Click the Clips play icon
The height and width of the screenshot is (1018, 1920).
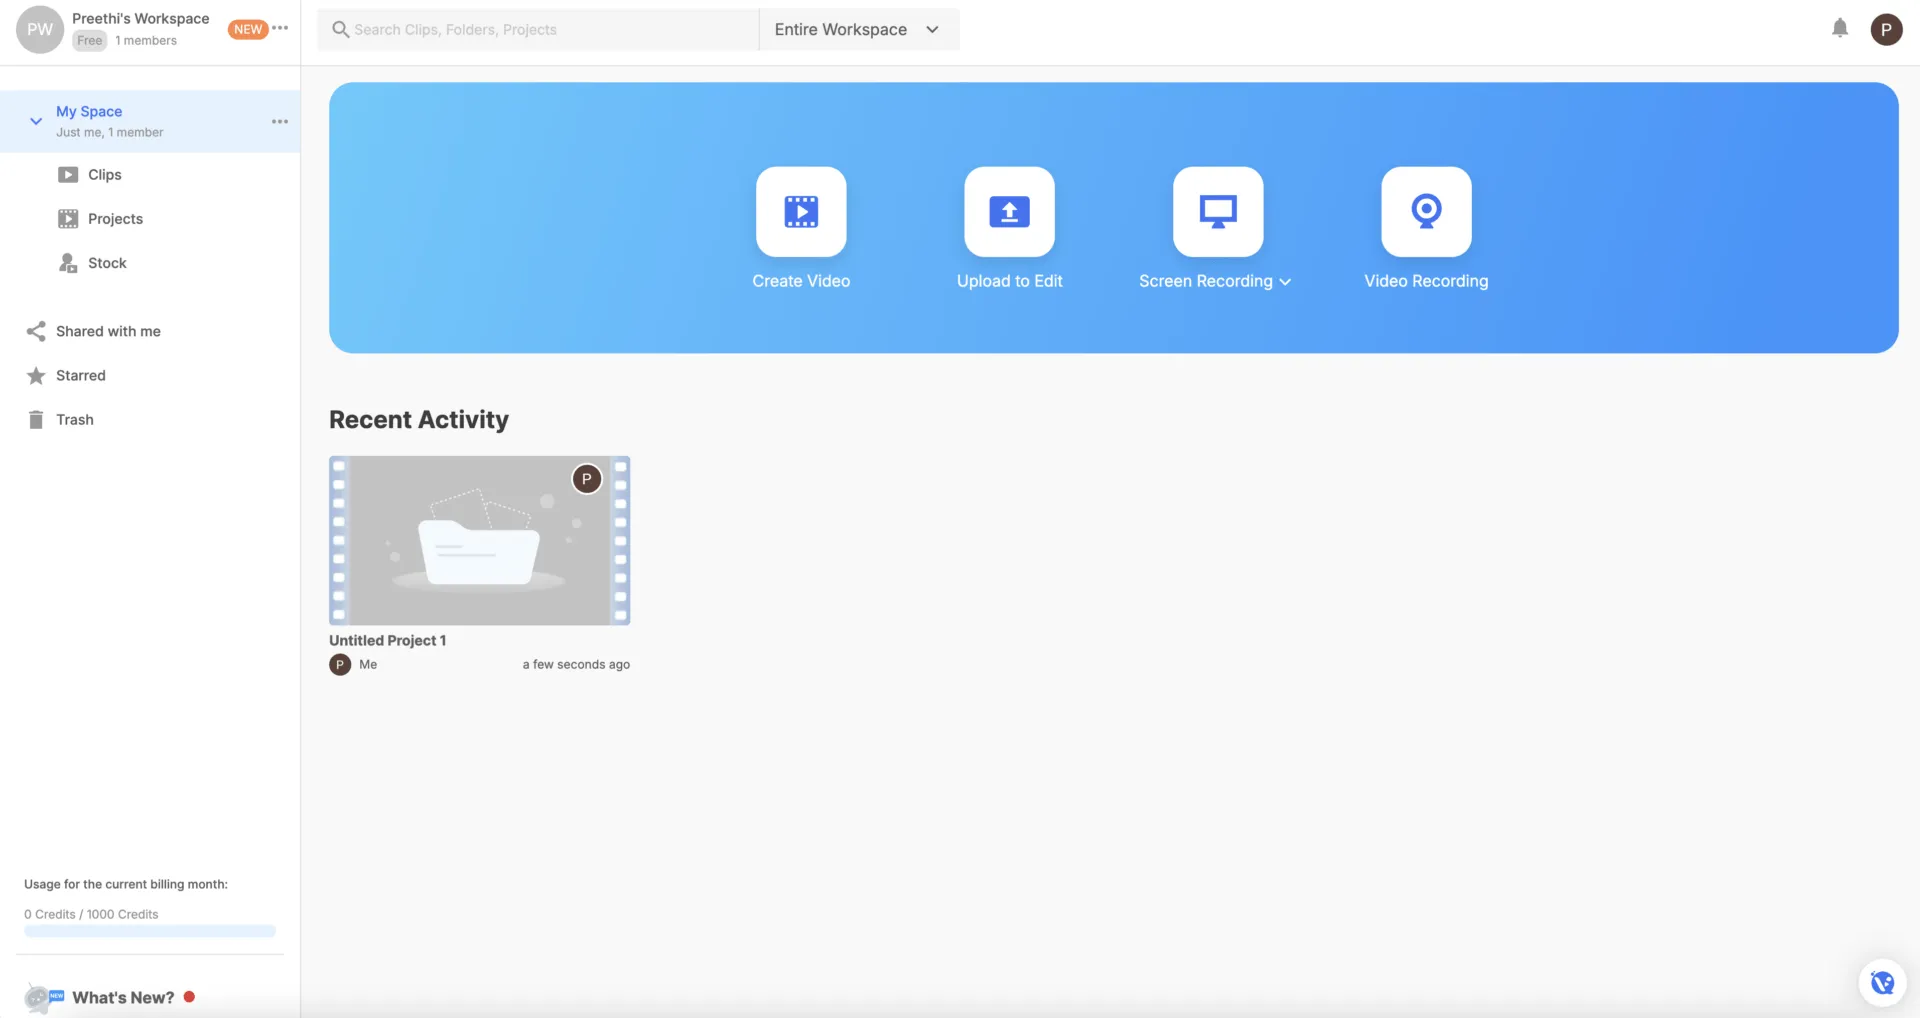tap(68, 174)
